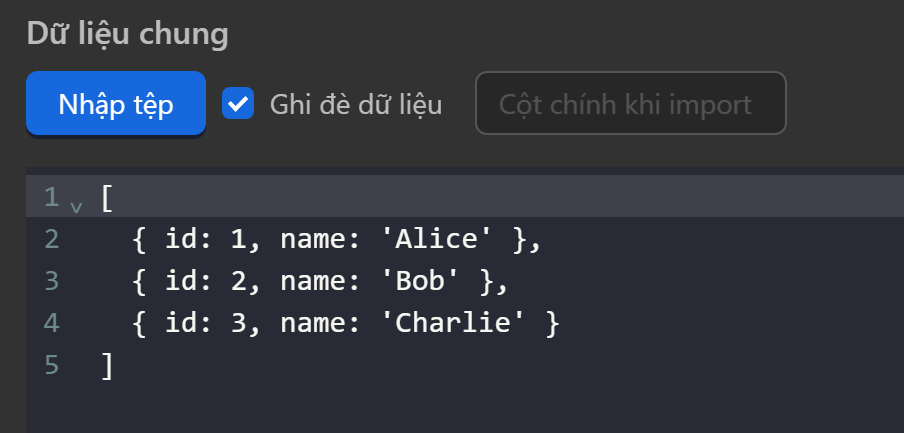
Task: Click the opening bracket on line 1
Action: (x=107, y=198)
